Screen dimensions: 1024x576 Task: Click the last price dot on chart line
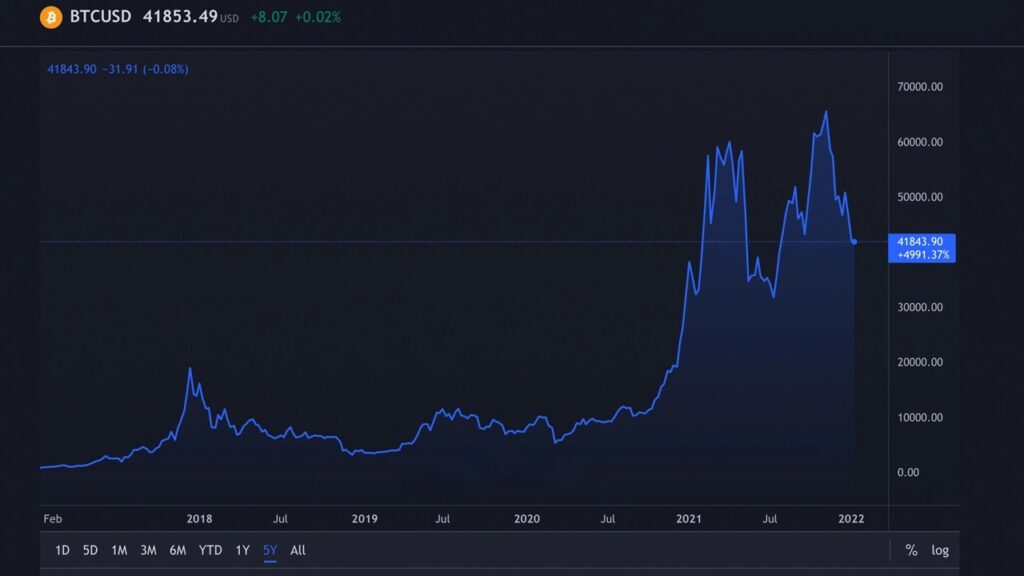[854, 242]
